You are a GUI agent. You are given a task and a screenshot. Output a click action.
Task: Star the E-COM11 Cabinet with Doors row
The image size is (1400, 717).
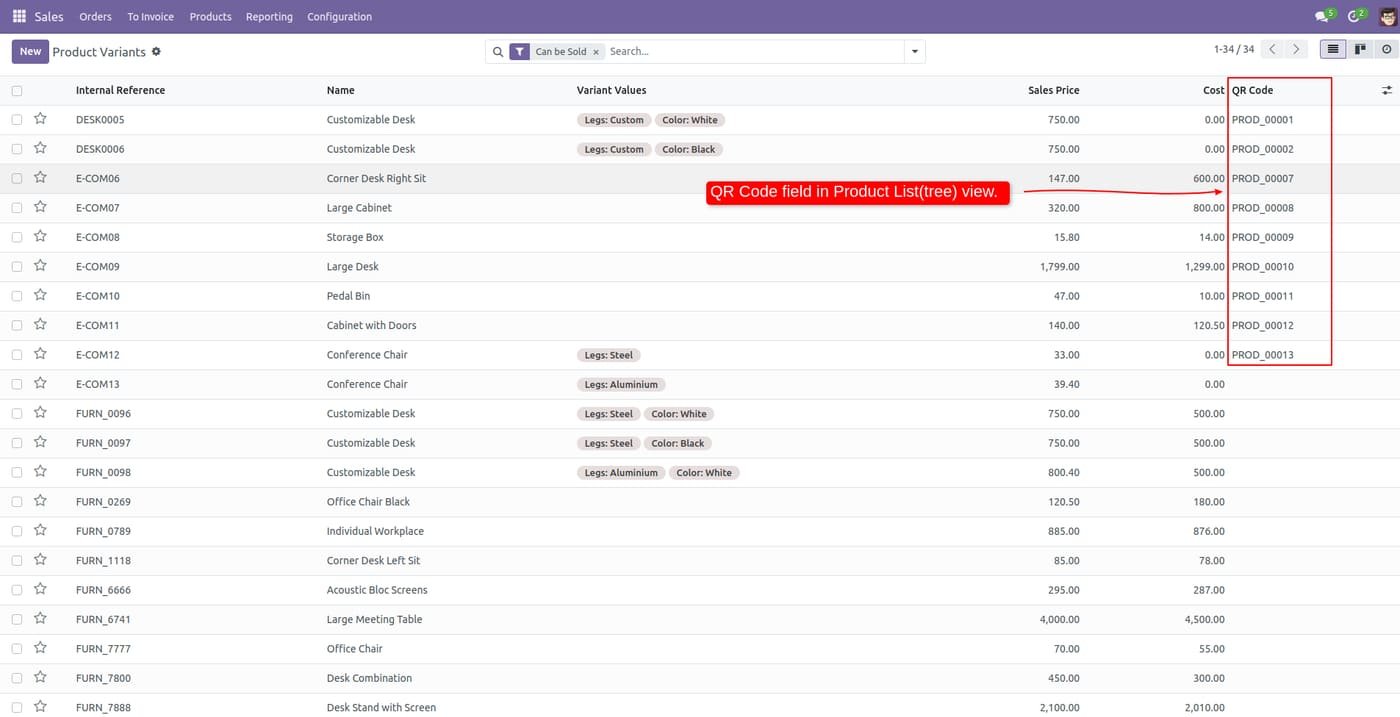click(x=40, y=325)
